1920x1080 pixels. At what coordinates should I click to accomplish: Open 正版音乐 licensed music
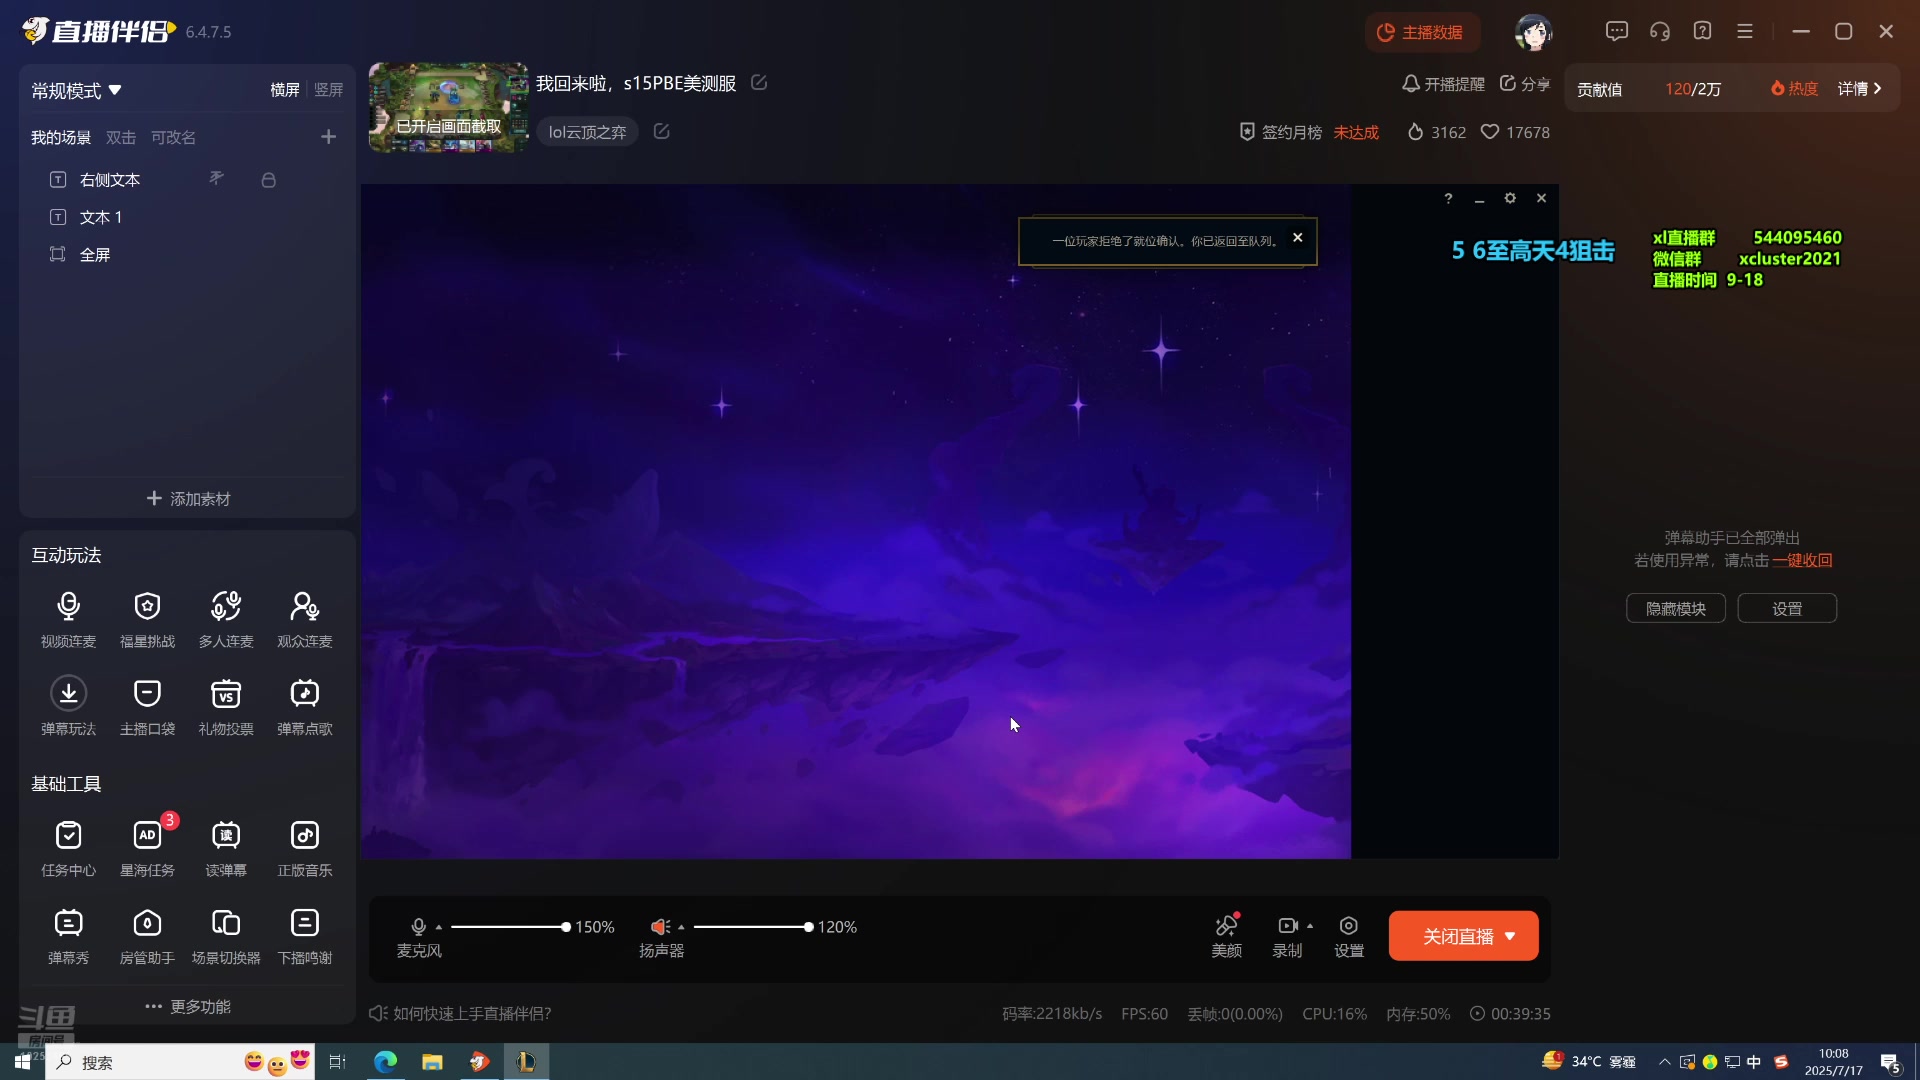(305, 849)
